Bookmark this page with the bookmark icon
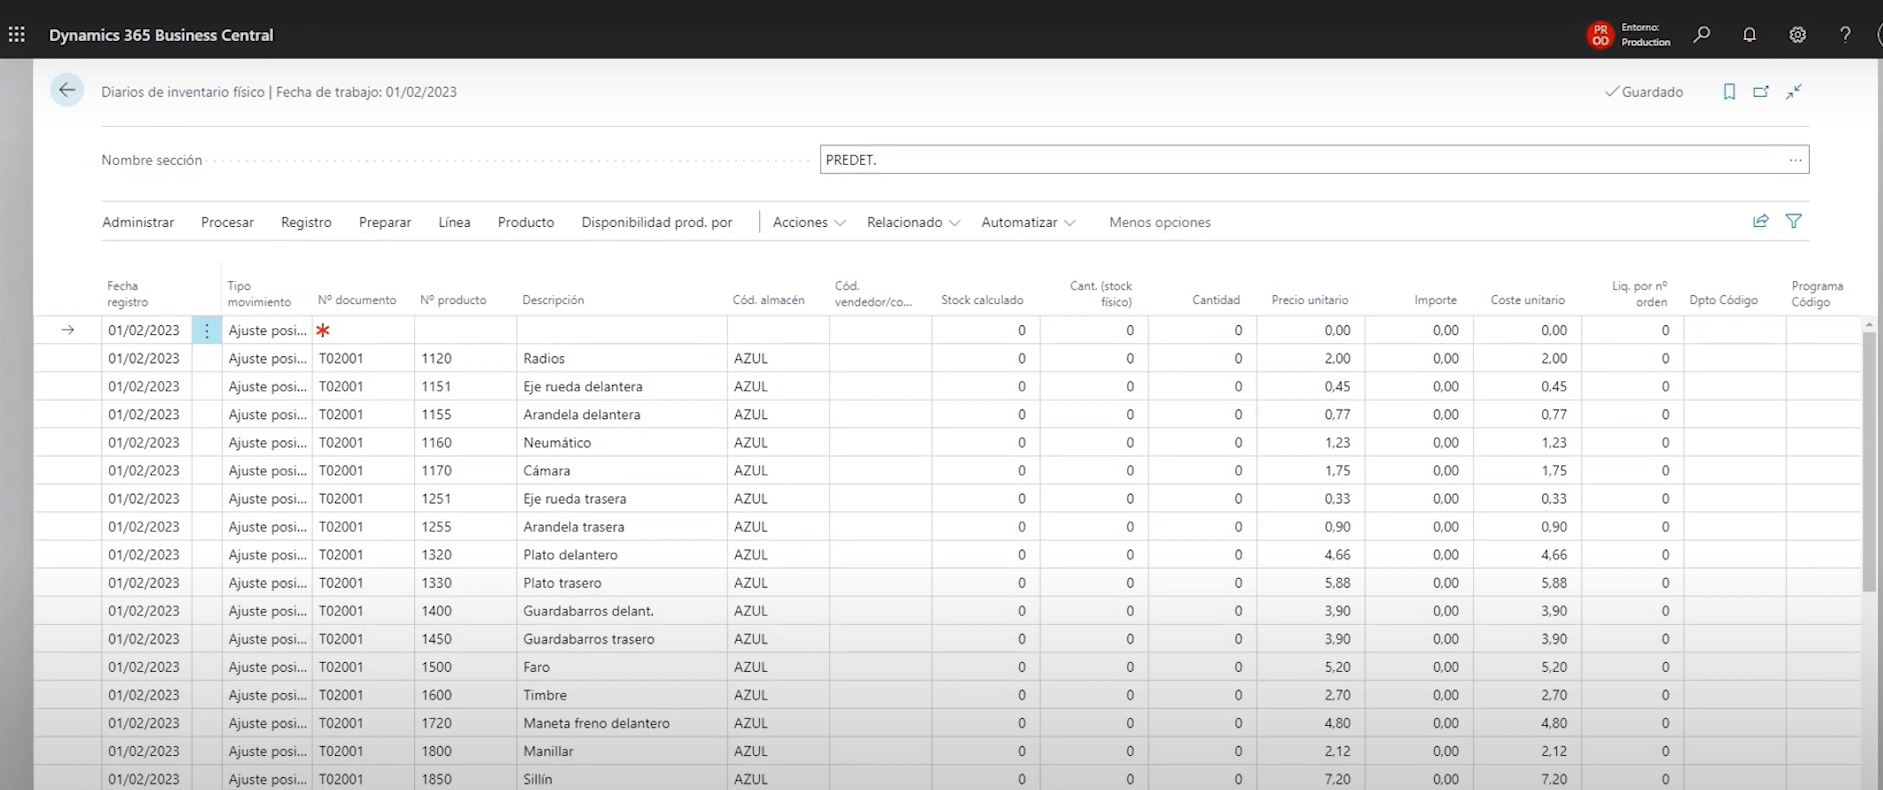Image resolution: width=1883 pixels, height=790 pixels. click(1729, 92)
